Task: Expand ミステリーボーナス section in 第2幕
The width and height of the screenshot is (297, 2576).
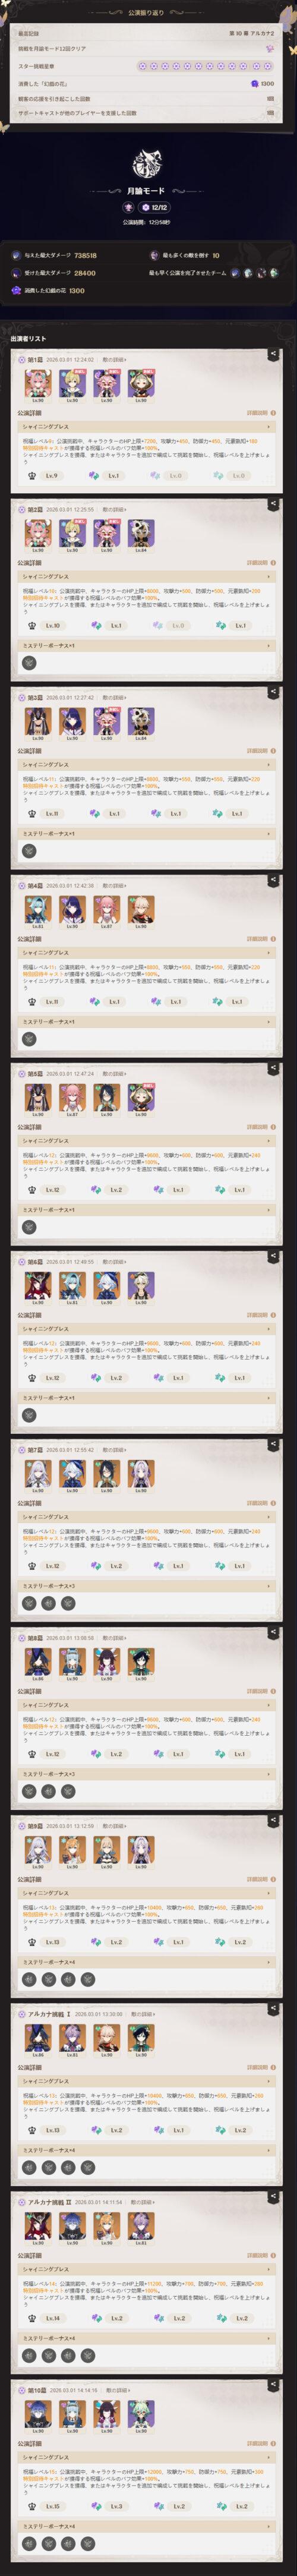Action: click(x=148, y=646)
